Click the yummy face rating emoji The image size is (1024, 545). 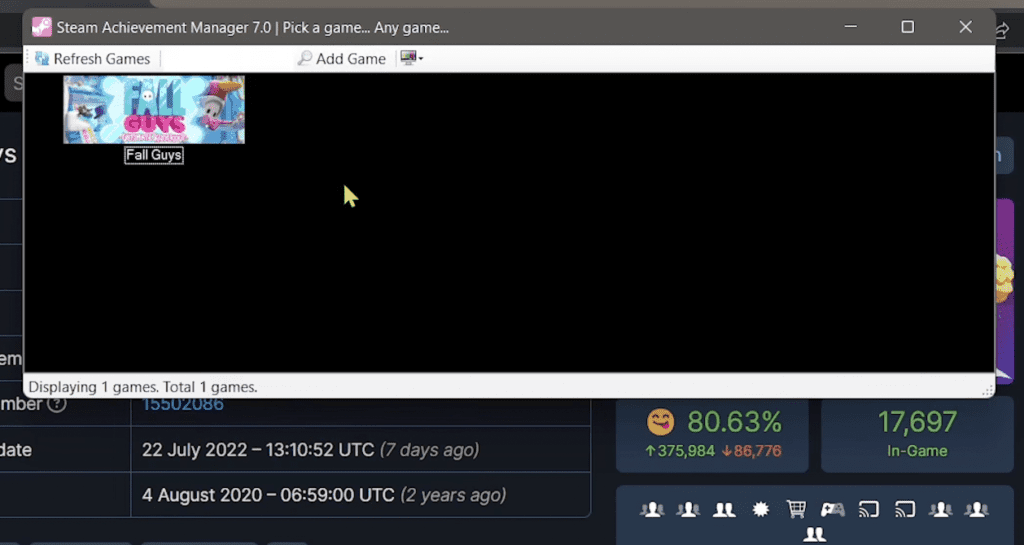(x=661, y=422)
